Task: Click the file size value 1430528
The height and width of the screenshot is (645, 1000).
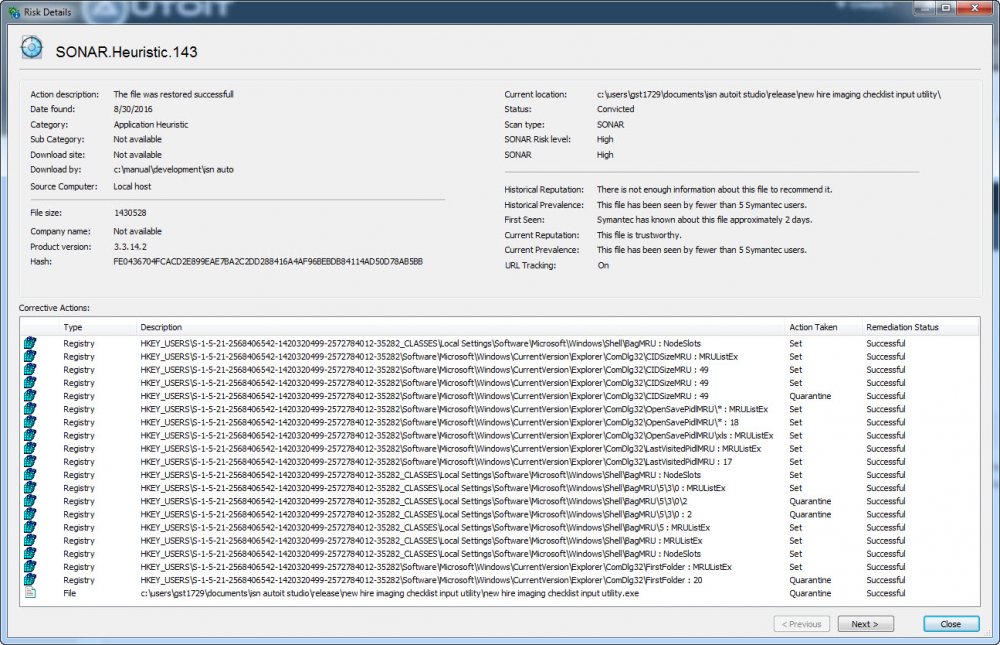Action: pyautogui.click(x=130, y=213)
